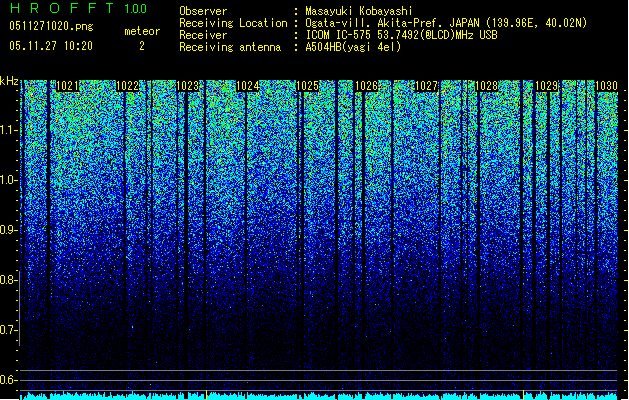Click the Receiving Location field label
The image size is (629, 400).
point(233,23)
